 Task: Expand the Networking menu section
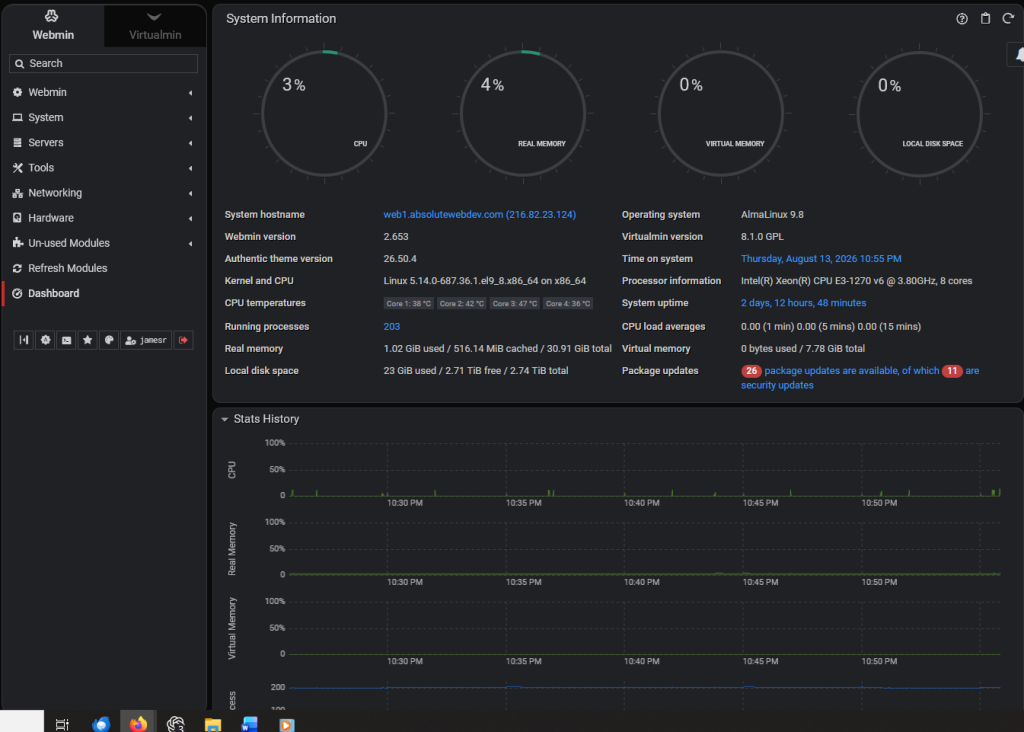point(103,193)
